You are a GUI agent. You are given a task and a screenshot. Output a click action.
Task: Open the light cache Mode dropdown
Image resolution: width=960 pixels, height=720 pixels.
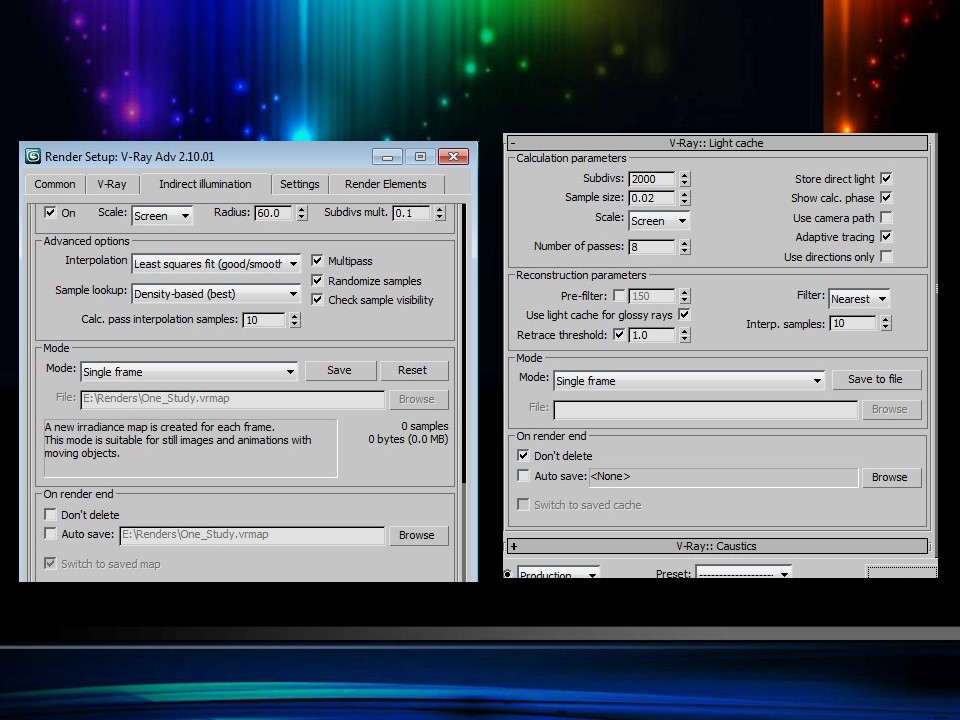point(689,381)
